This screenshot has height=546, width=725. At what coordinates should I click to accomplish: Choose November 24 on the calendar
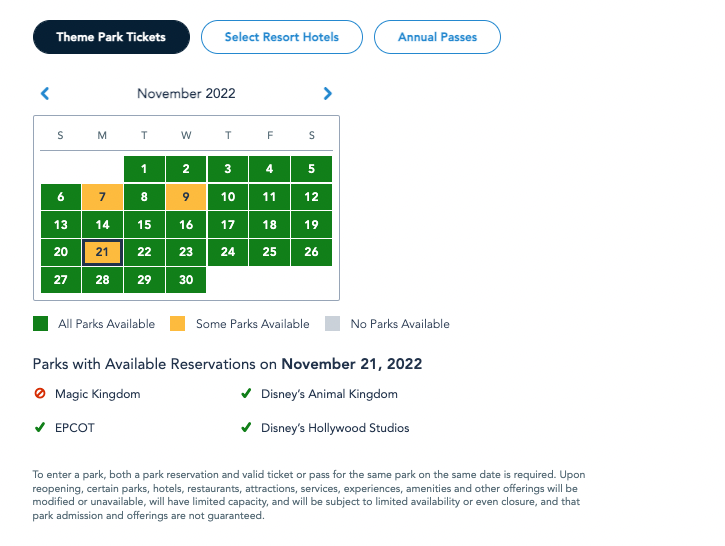point(228,252)
